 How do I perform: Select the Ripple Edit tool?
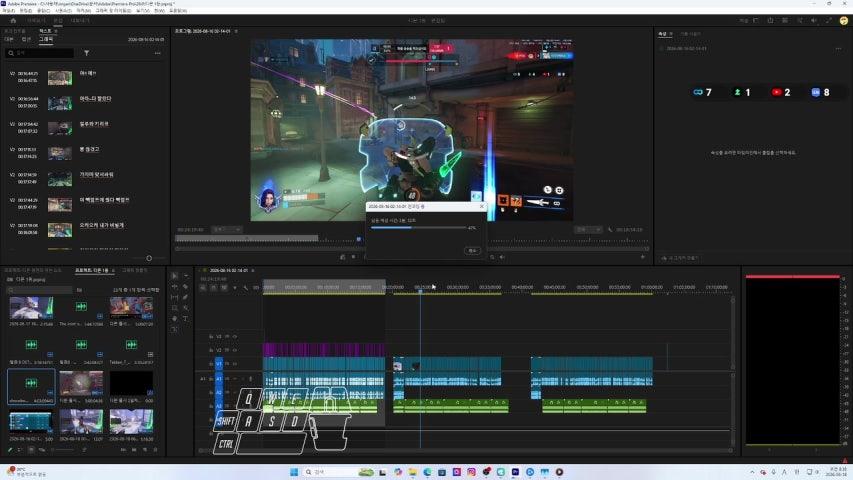point(175,287)
